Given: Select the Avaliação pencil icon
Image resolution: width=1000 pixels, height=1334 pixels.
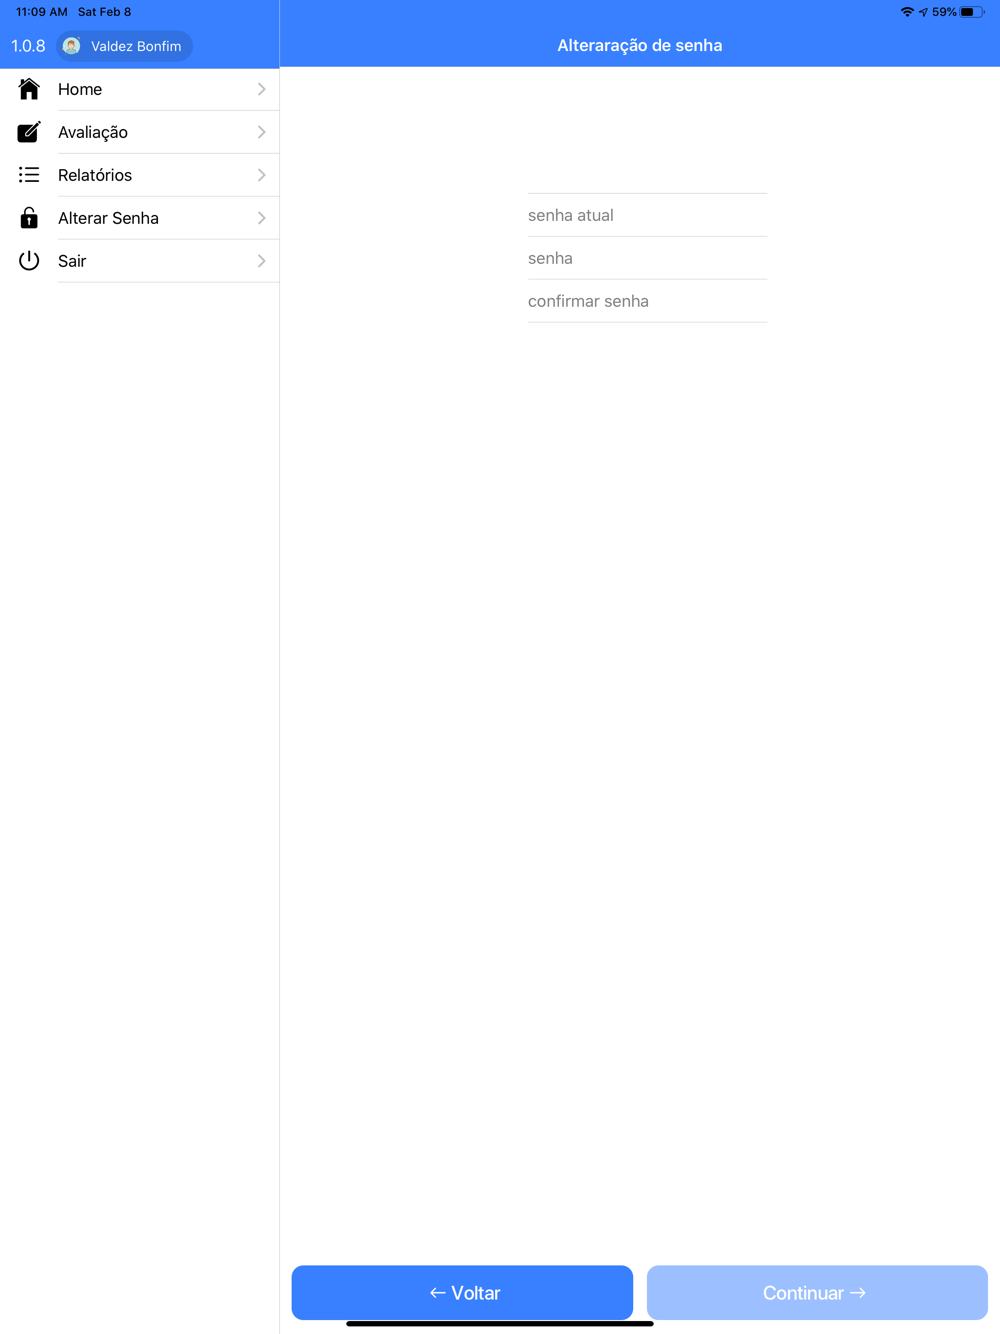Looking at the screenshot, I should pyautogui.click(x=29, y=132).
